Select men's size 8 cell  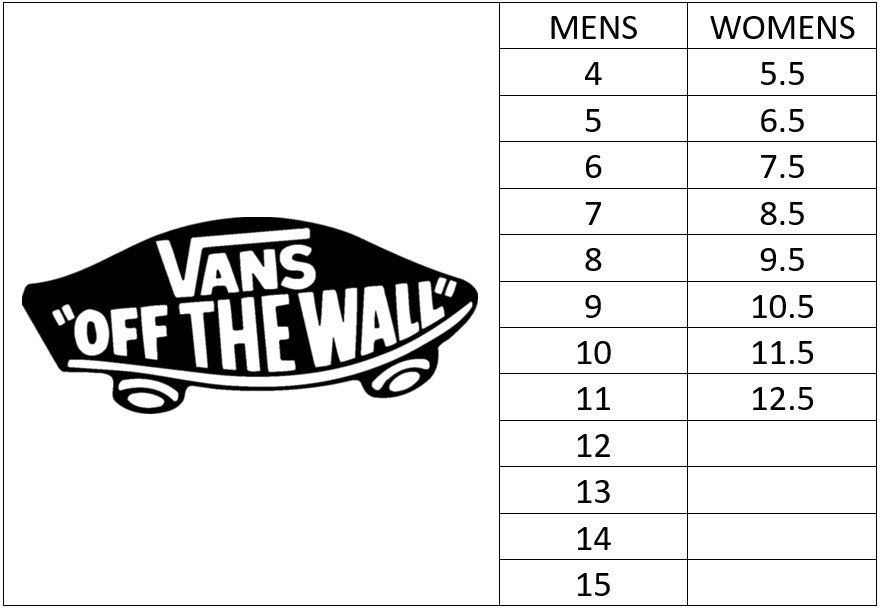pos(593,260)
